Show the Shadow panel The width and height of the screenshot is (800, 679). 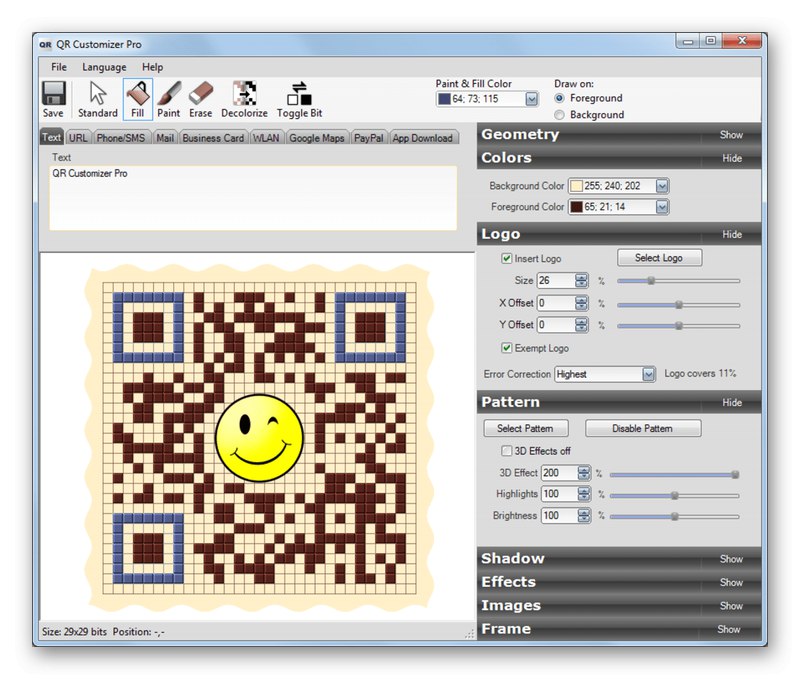(x=731, y=558)
